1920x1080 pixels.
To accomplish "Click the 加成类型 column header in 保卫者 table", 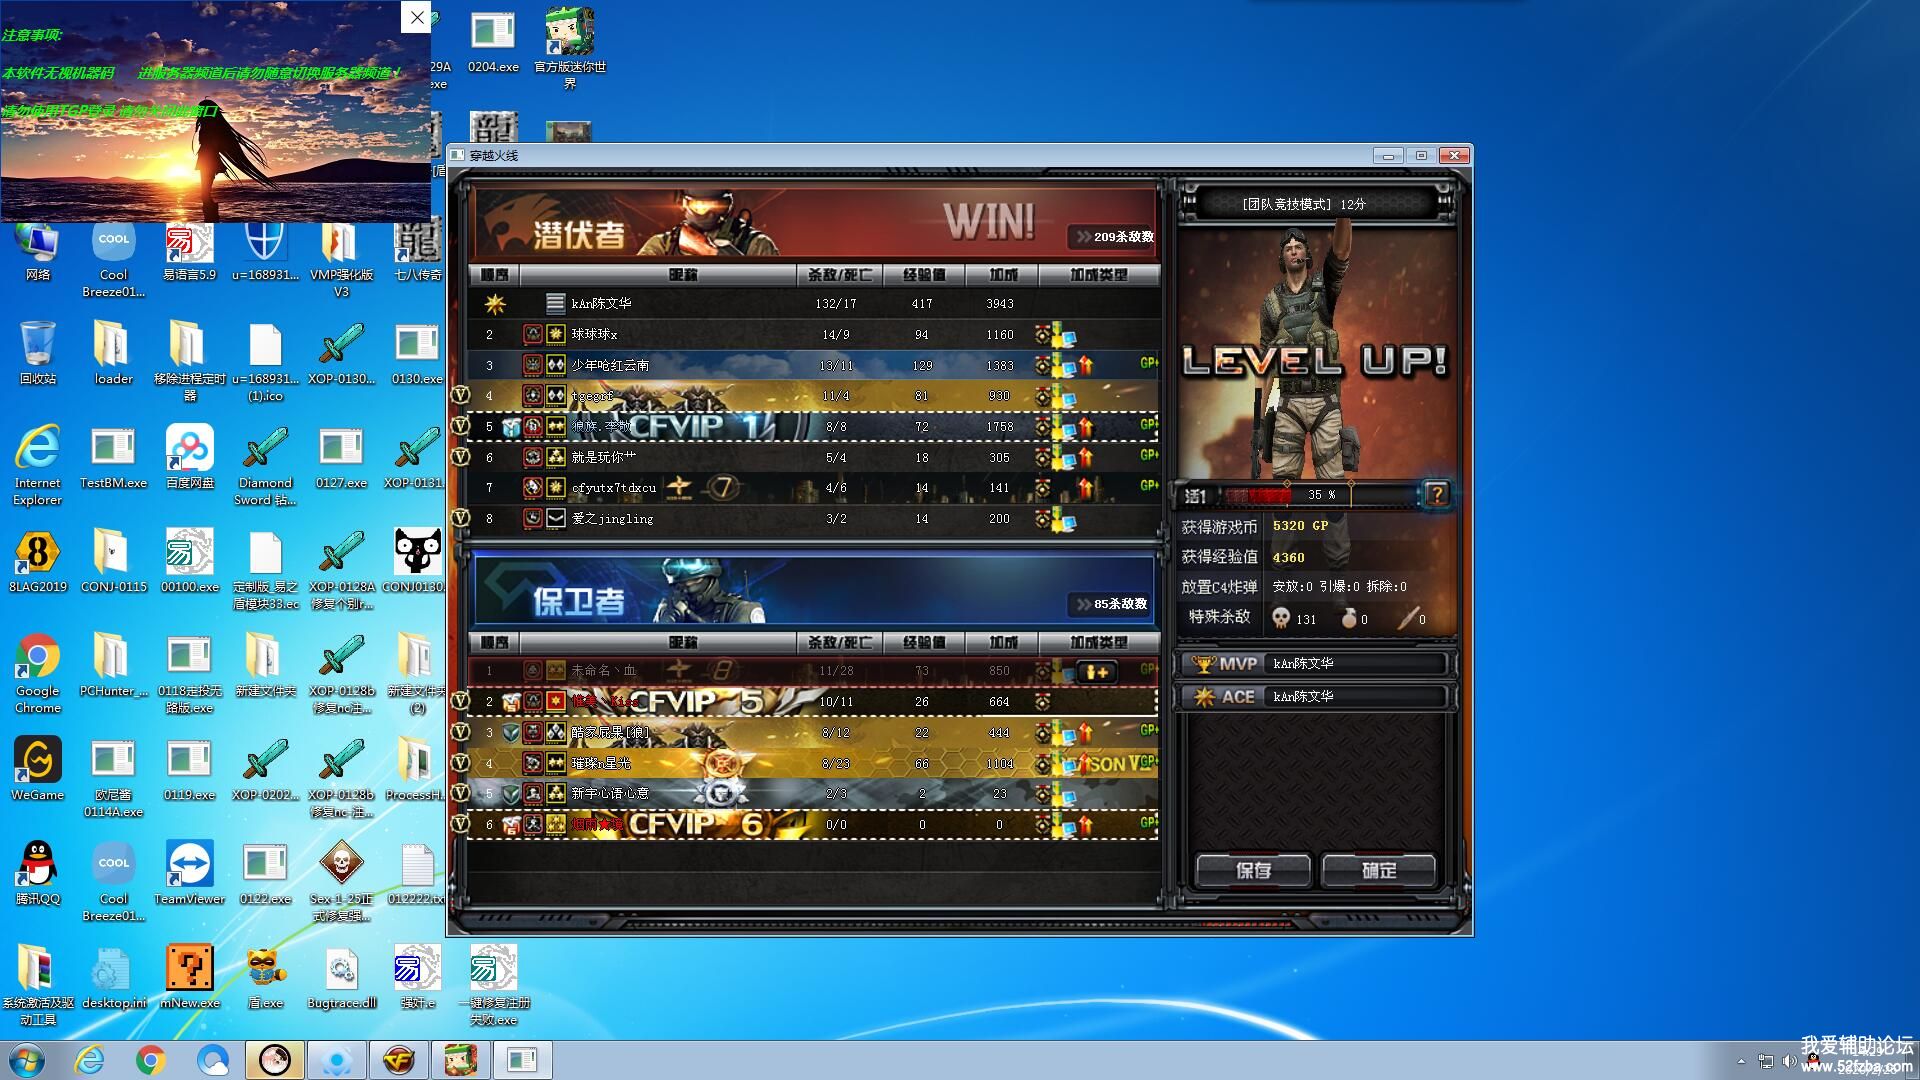I will pyautogui.click(x=1099, y=642).
